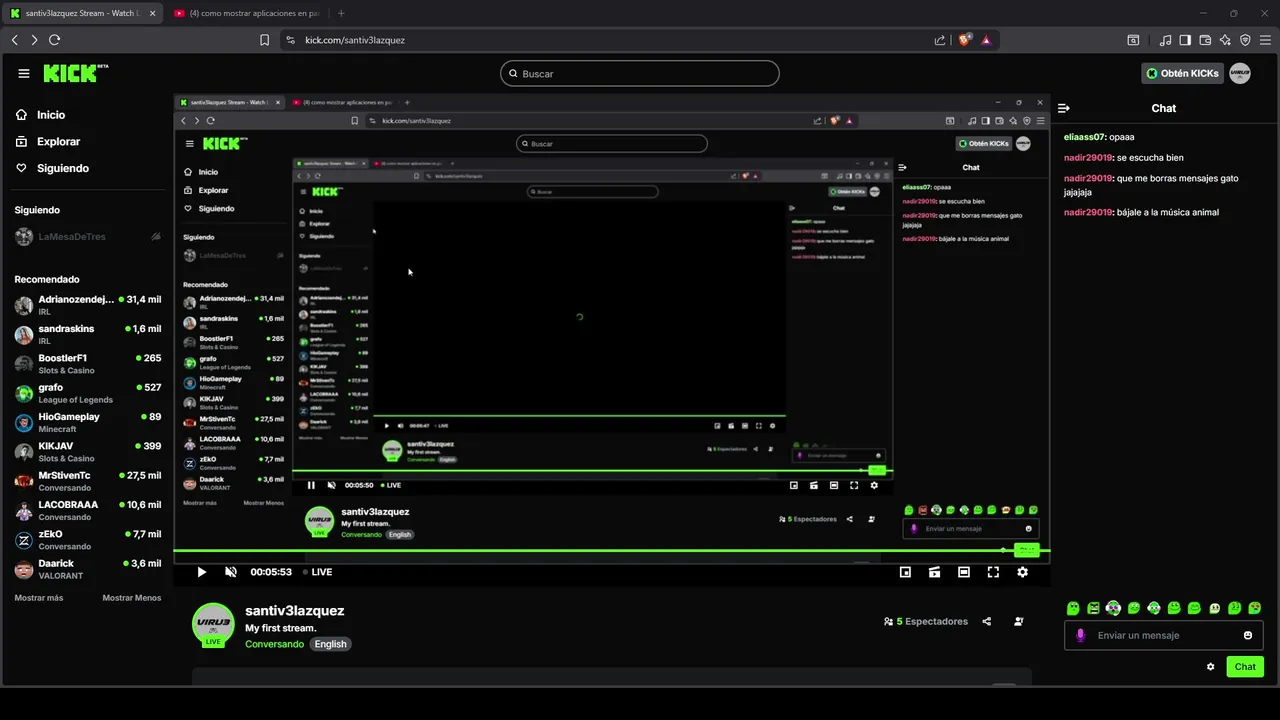Open recommended channel grafo

pyautogui.click(x=88, y=393)
